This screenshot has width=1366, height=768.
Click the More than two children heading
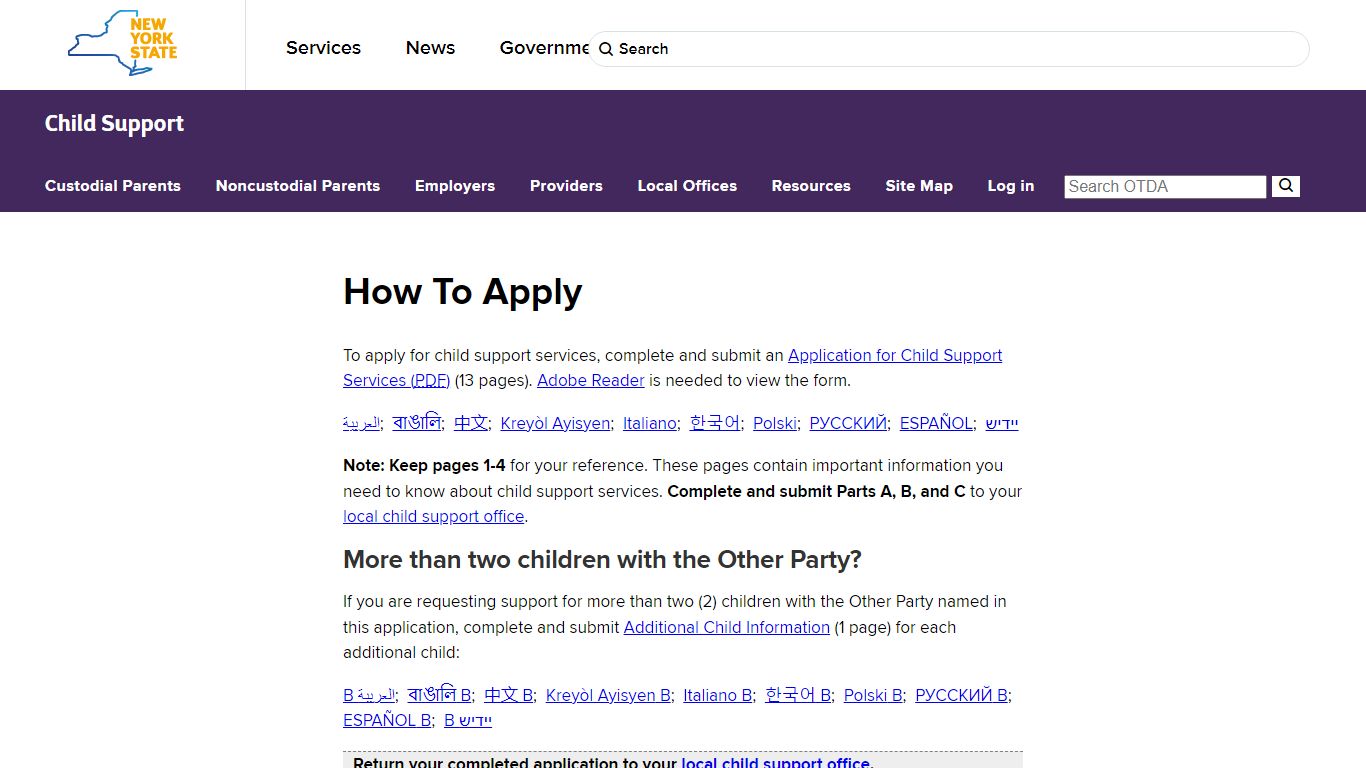click(x=602, y=560)
